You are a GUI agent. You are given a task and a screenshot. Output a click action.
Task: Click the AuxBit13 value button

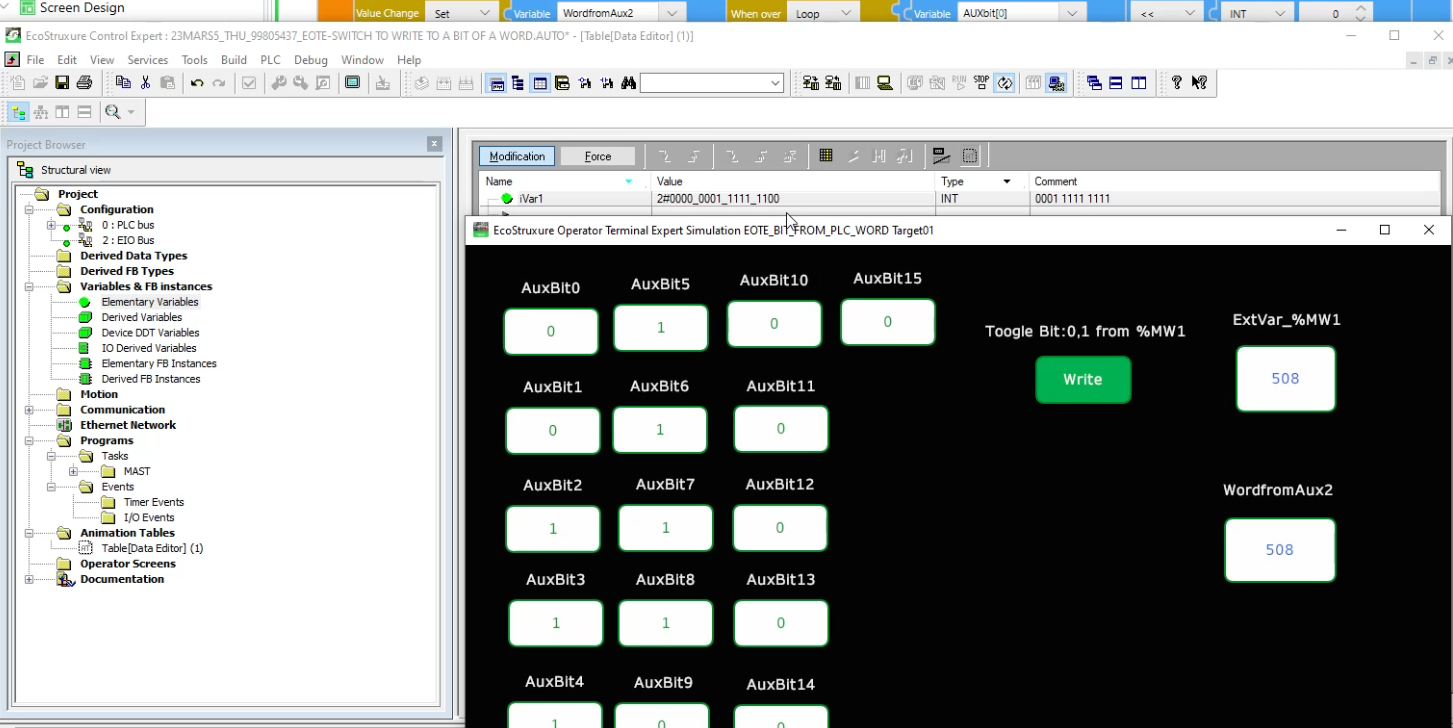(781, 623)
